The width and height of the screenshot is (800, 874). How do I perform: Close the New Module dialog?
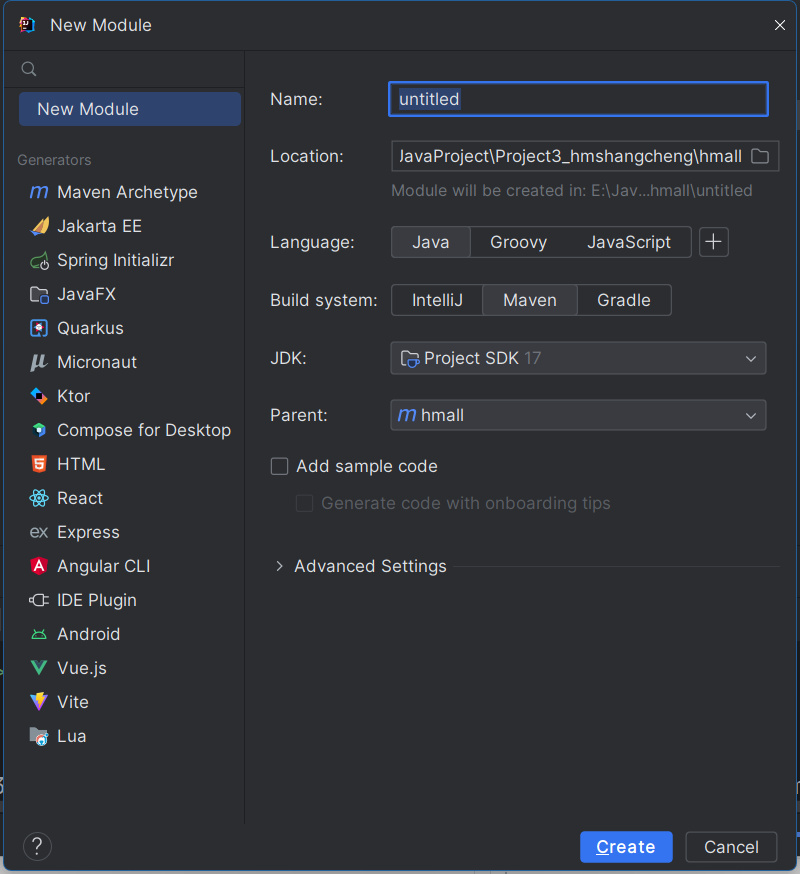[780, 25]
